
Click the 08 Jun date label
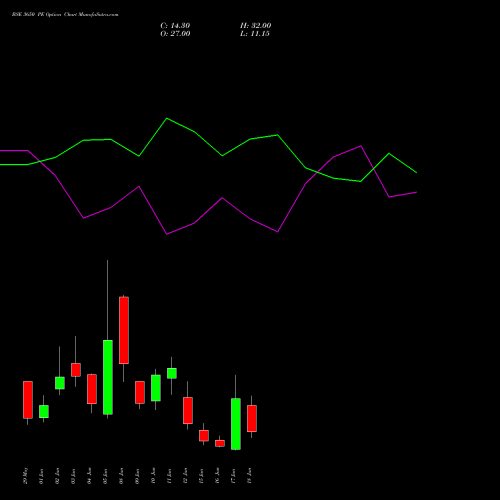tap(122, 476)
